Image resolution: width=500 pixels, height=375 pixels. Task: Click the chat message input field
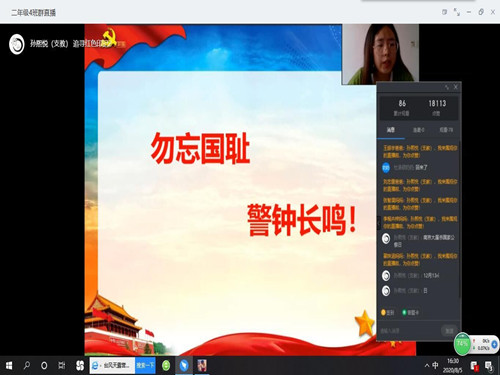pos(409,331)
